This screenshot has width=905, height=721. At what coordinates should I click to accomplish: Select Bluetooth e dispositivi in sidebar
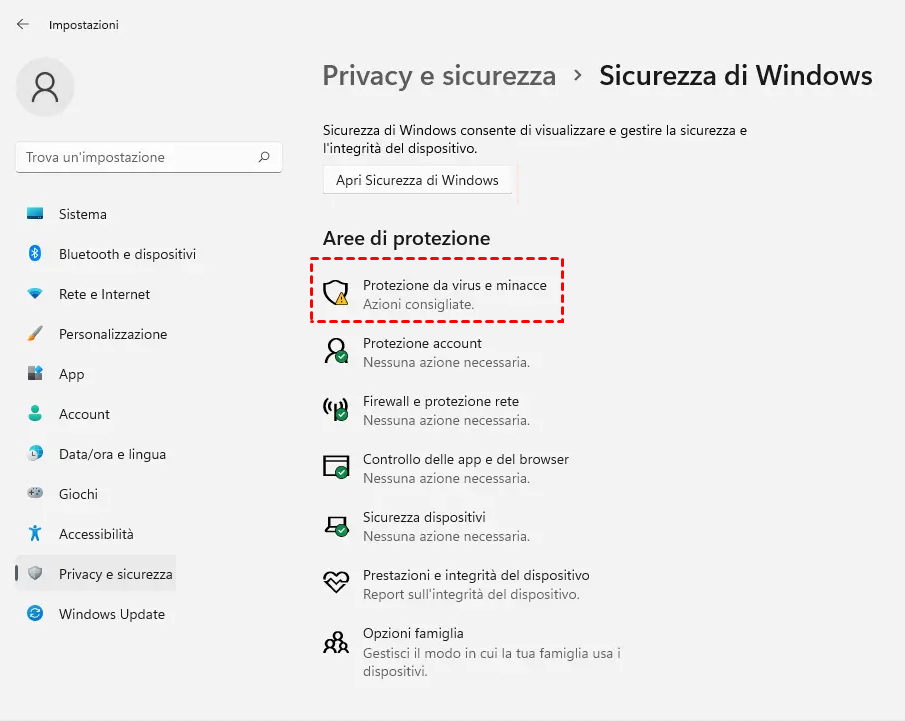[127, 254]
